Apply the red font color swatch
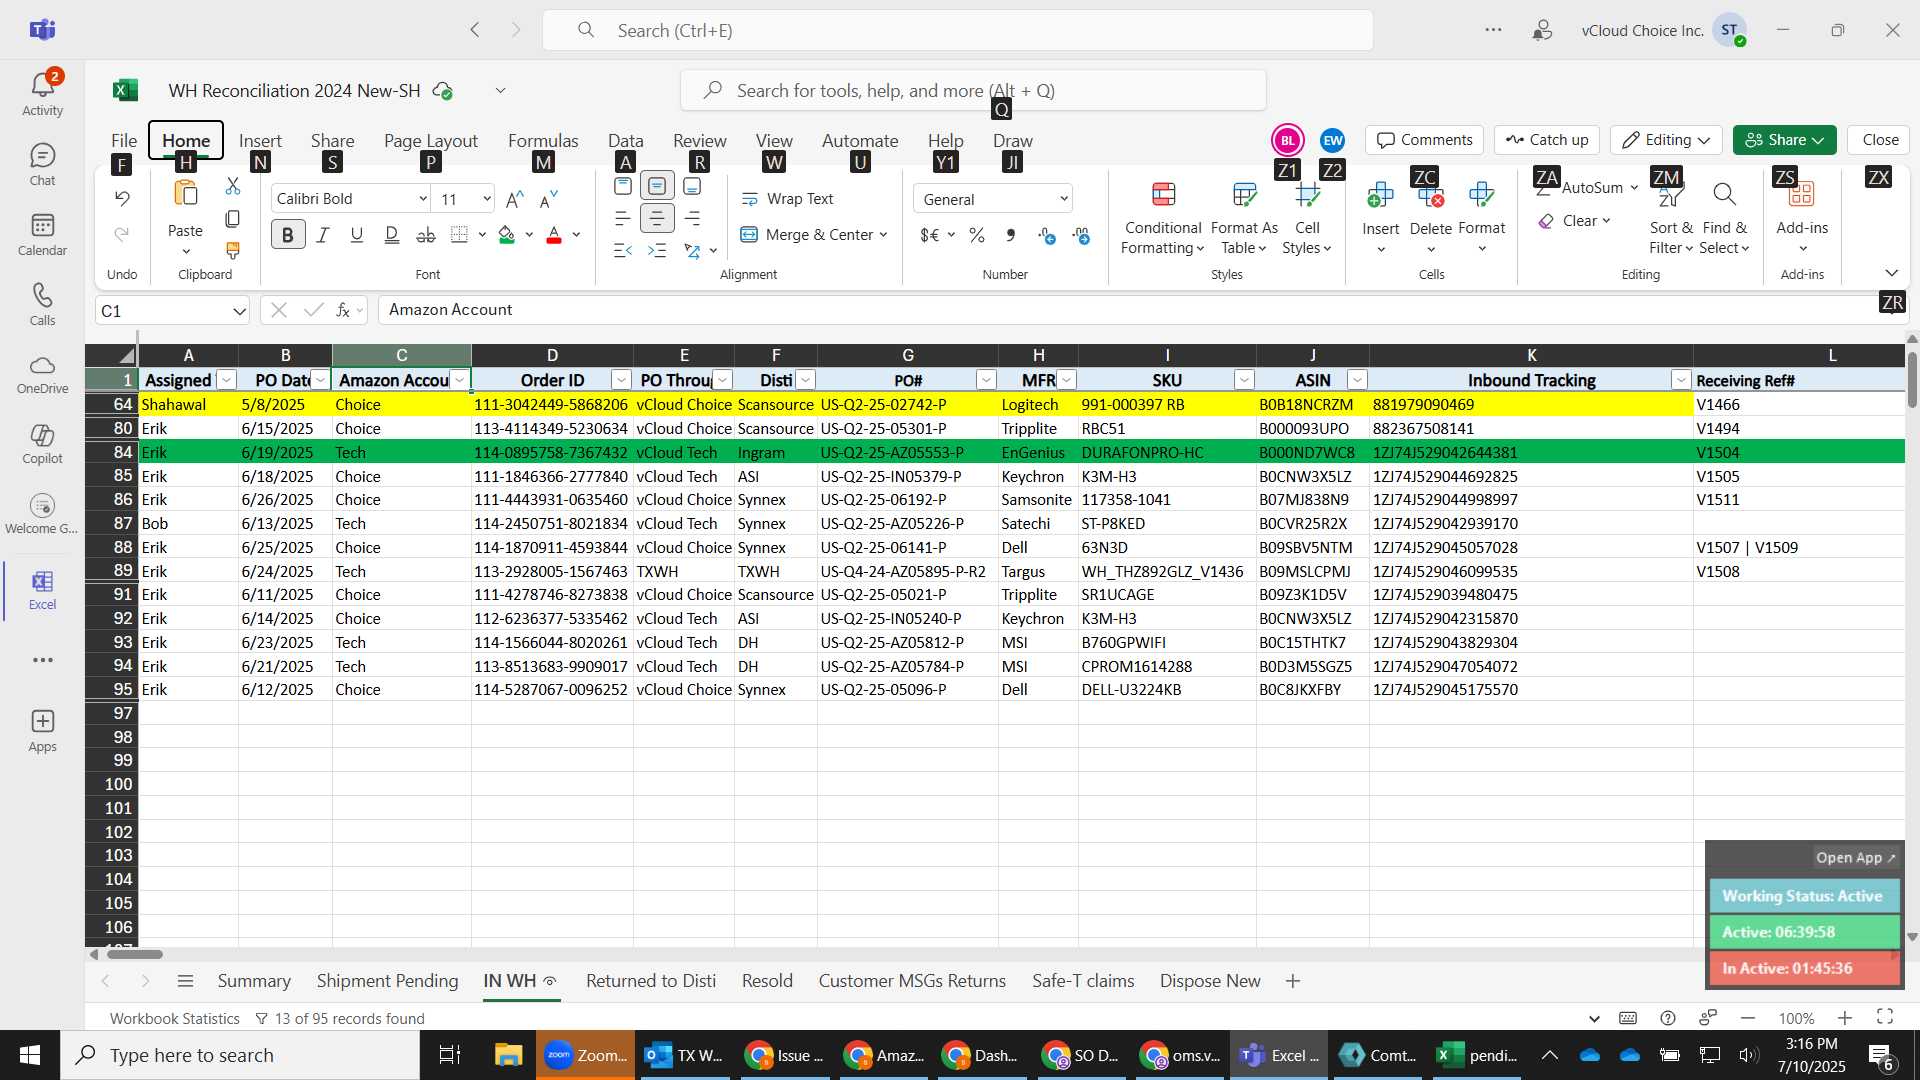1920x1080 pixels. tap(554, 235)
